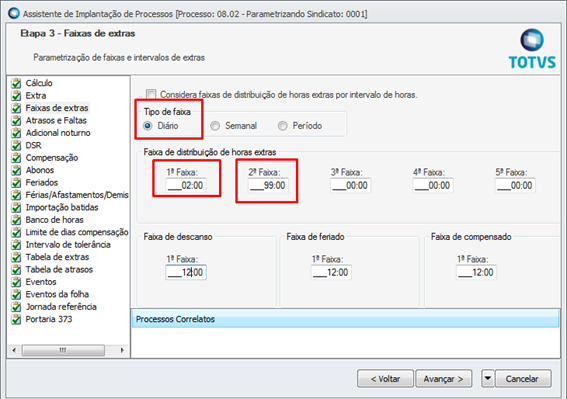Screen dimensions: 567x399
Task: Enable the Considera faixas de distribuição checkbox
Action: point(151,94)
